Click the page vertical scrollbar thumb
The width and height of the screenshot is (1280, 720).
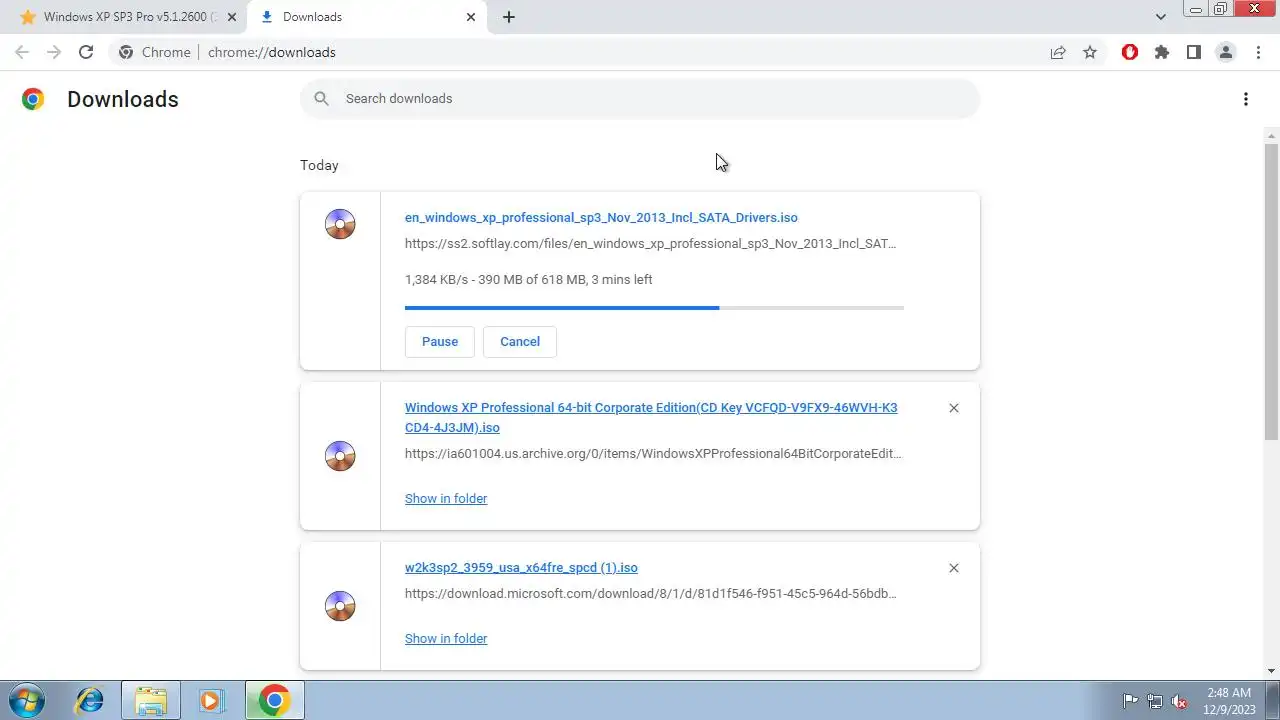pyautogui.click(x=1271, y=291)
